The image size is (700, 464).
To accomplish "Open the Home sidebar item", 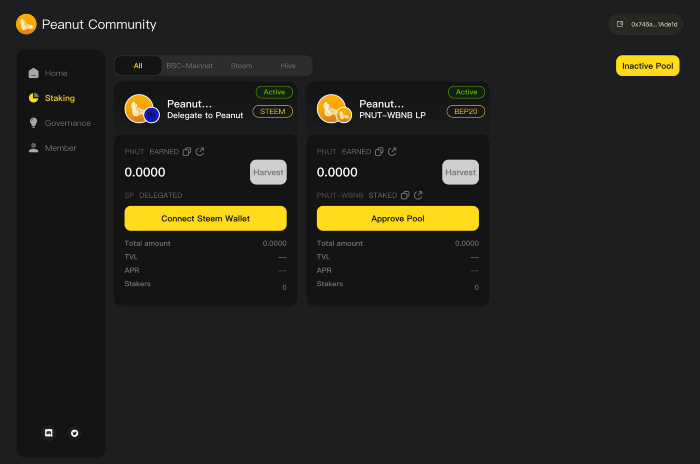I will (48, 73).
